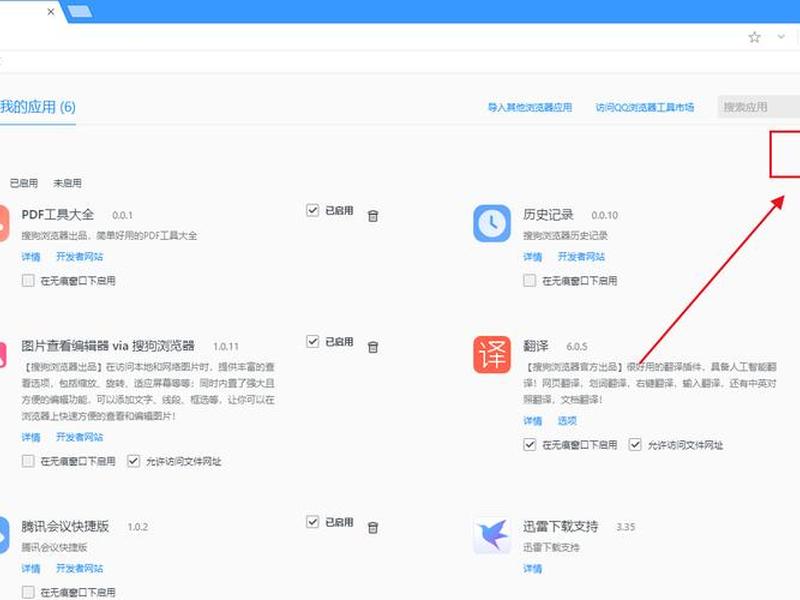
Task: Filter by 未启用 apps
Action: 67,183
